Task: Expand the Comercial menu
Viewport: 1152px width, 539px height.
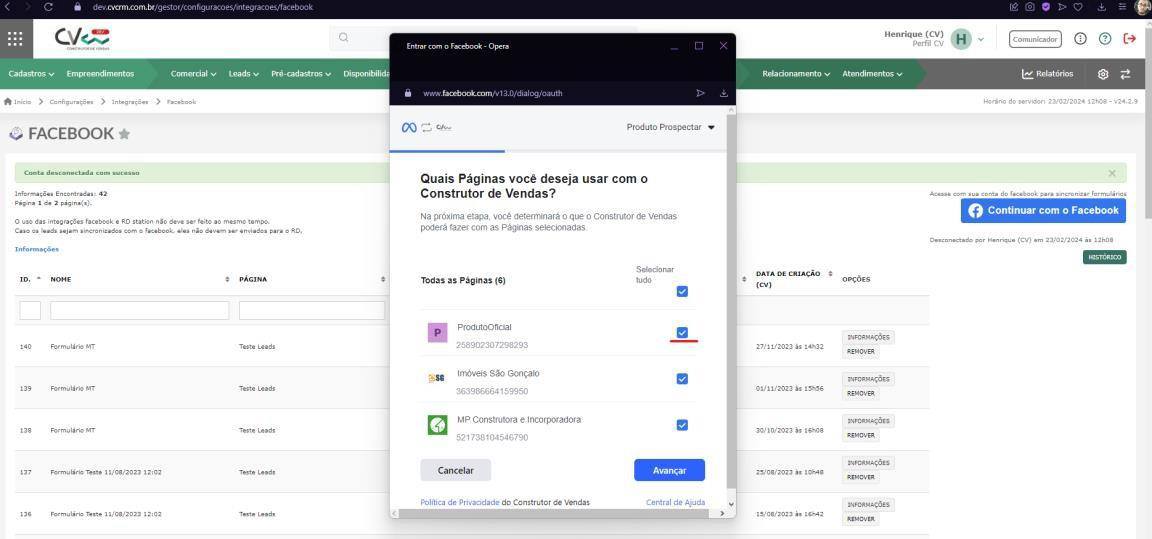Action: pos(193,74)
